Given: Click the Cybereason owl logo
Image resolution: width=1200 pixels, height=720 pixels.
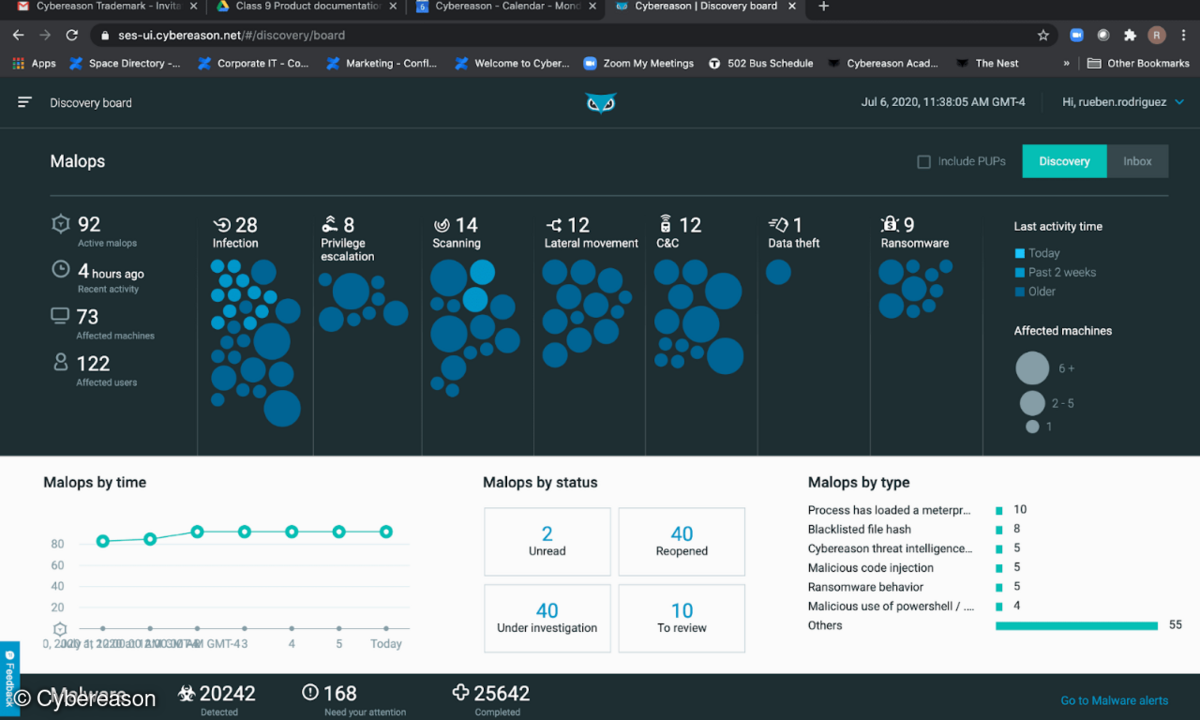Looking at the screenshot, I should click(601, 102).
